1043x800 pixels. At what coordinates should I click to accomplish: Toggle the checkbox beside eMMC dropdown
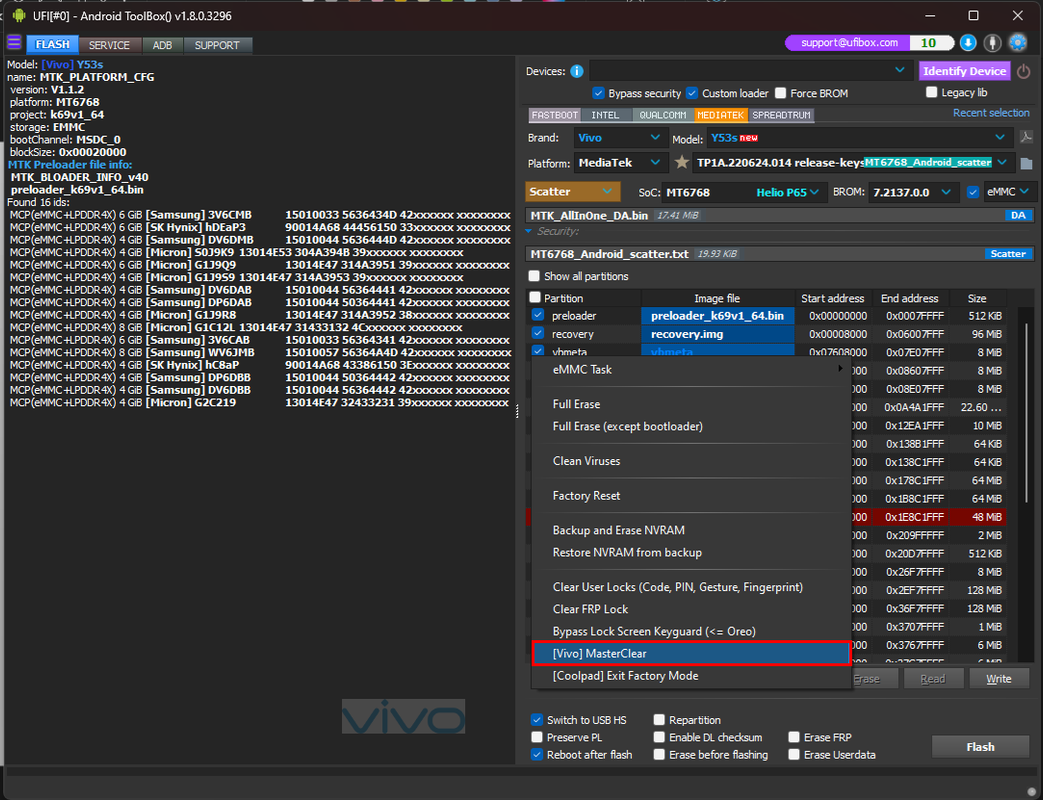973,192
